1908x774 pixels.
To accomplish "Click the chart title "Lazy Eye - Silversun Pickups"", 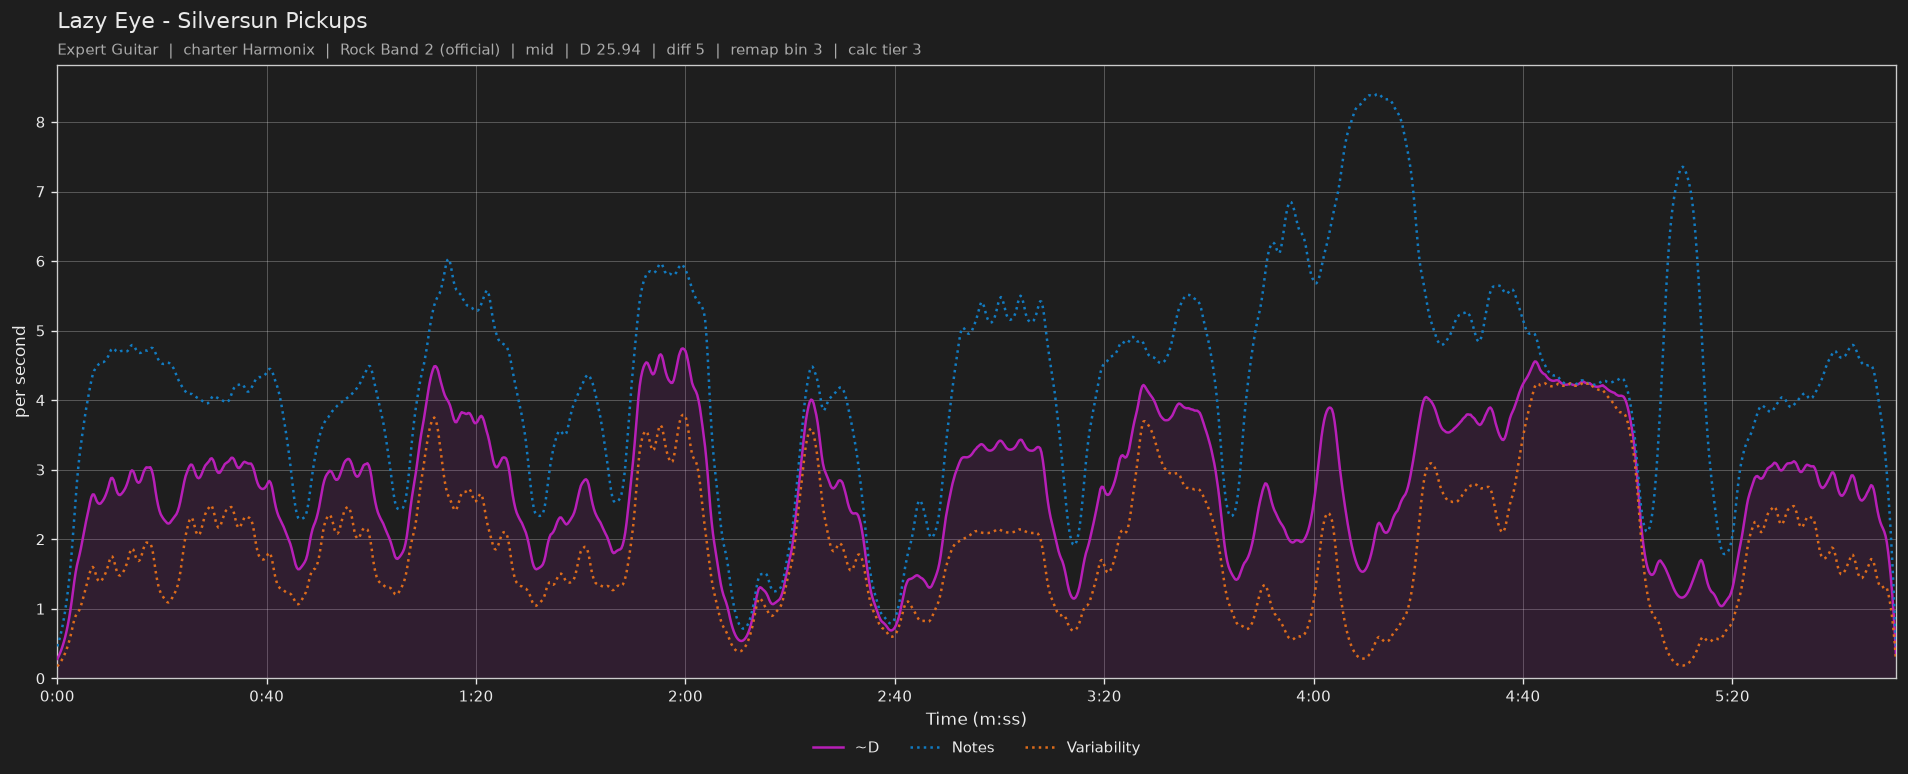I will click(x=212, y=21).
